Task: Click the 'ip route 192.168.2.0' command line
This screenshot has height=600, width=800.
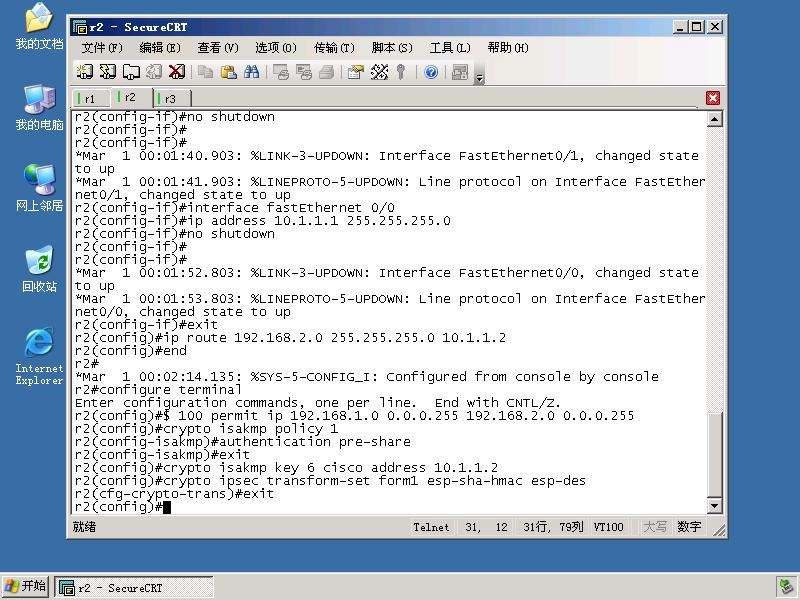Action: (290, 338)
